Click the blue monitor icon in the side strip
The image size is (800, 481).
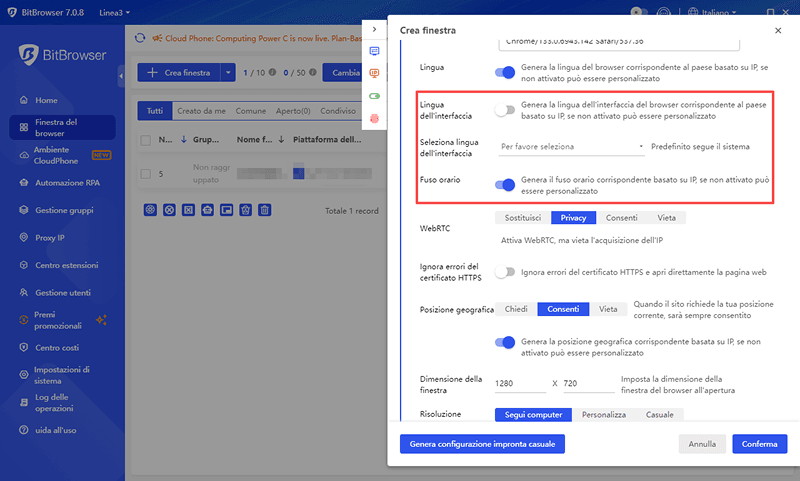tap(374, 51)
